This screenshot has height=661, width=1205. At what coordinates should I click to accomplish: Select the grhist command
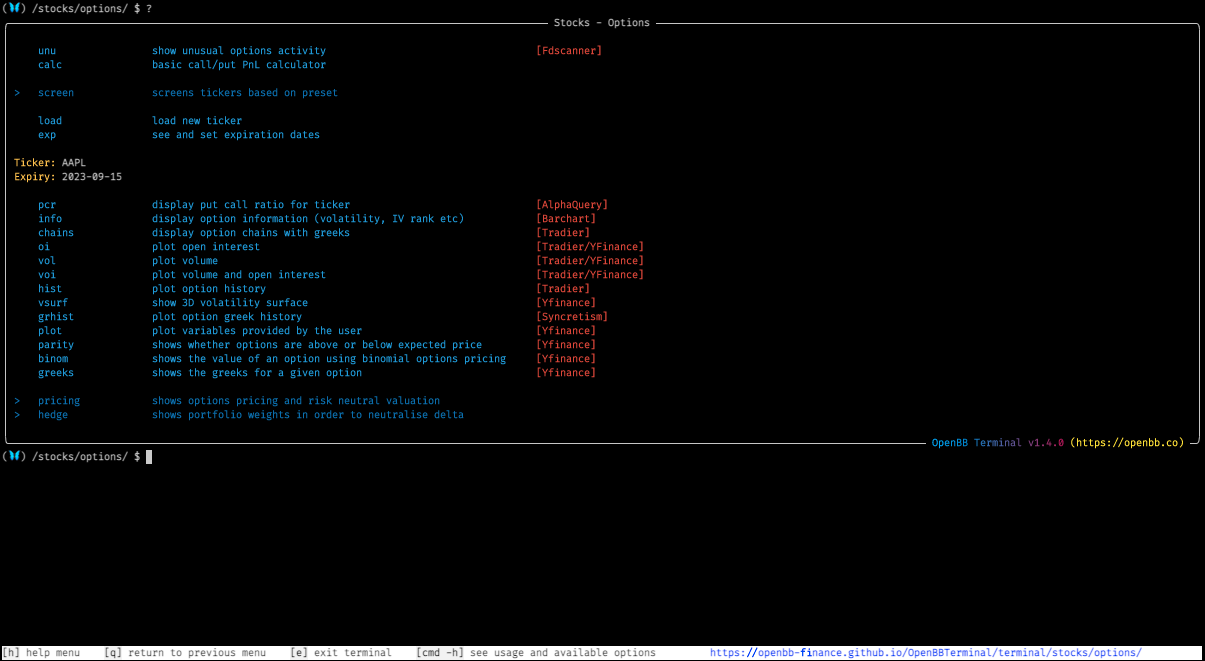tap(56, 317)
